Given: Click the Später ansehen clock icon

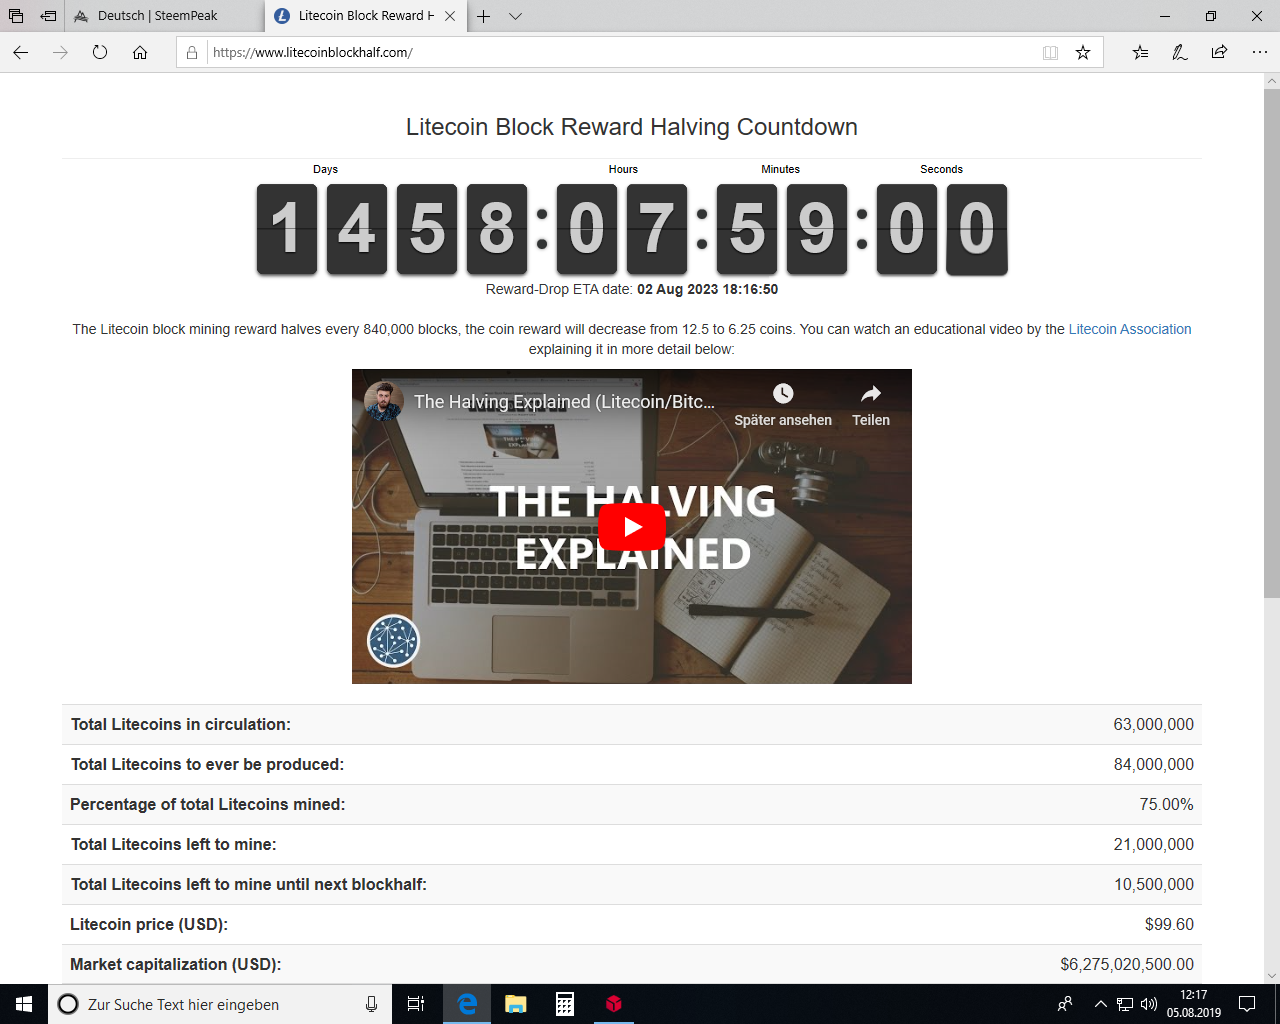Looking at the screenshot, I should (783, 394).
